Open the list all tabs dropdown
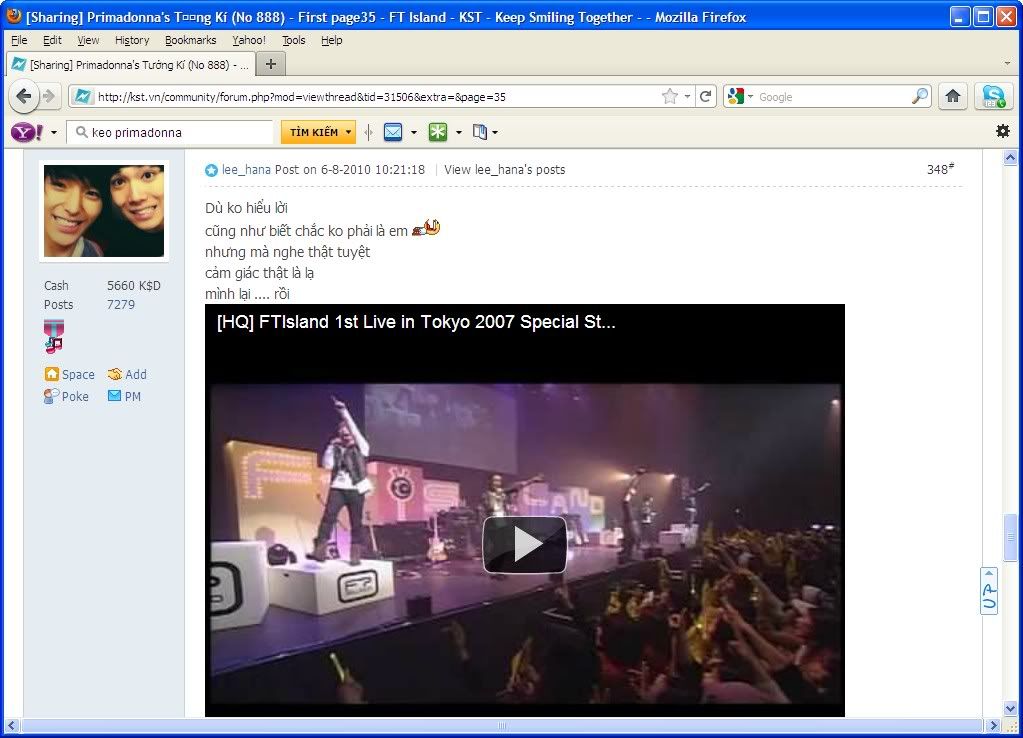Viewport: 1023px width, 738px height. (1007, 64)
